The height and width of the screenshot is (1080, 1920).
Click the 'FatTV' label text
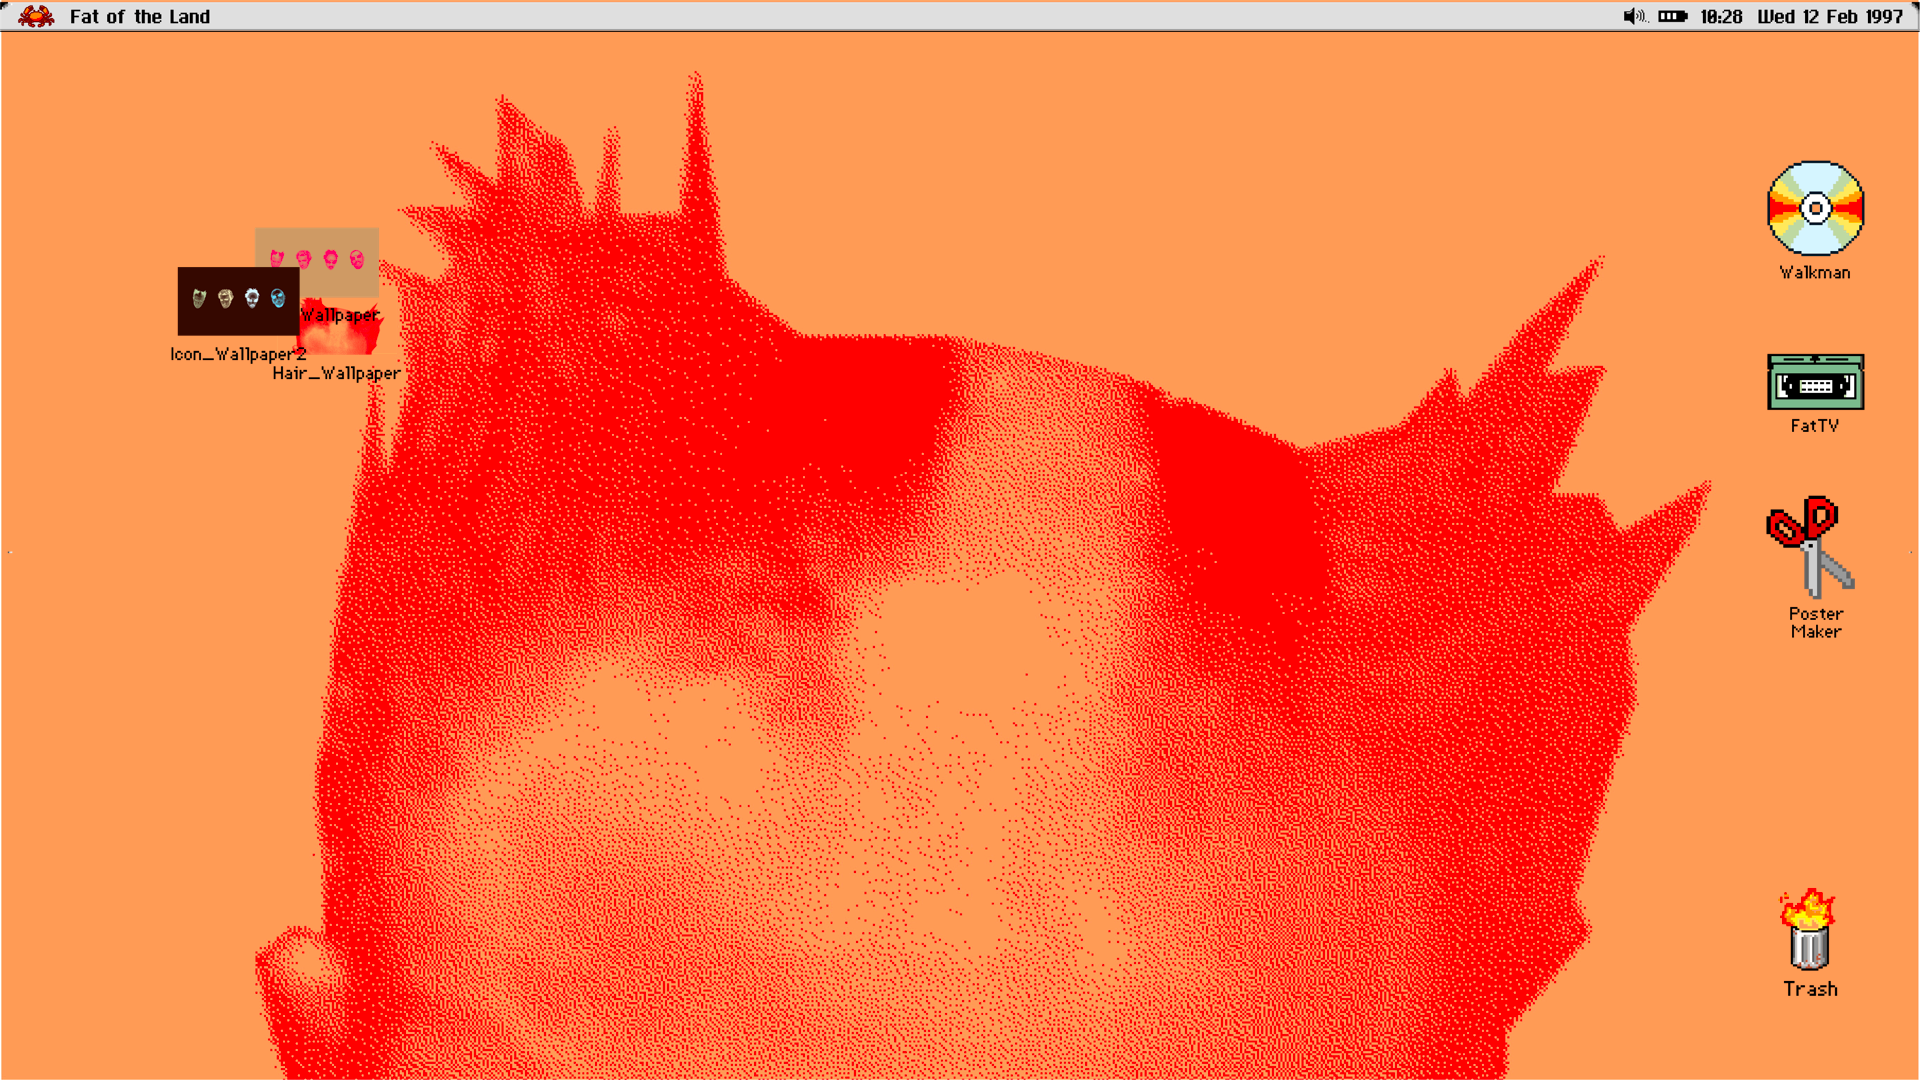[x=1814, y=425]
